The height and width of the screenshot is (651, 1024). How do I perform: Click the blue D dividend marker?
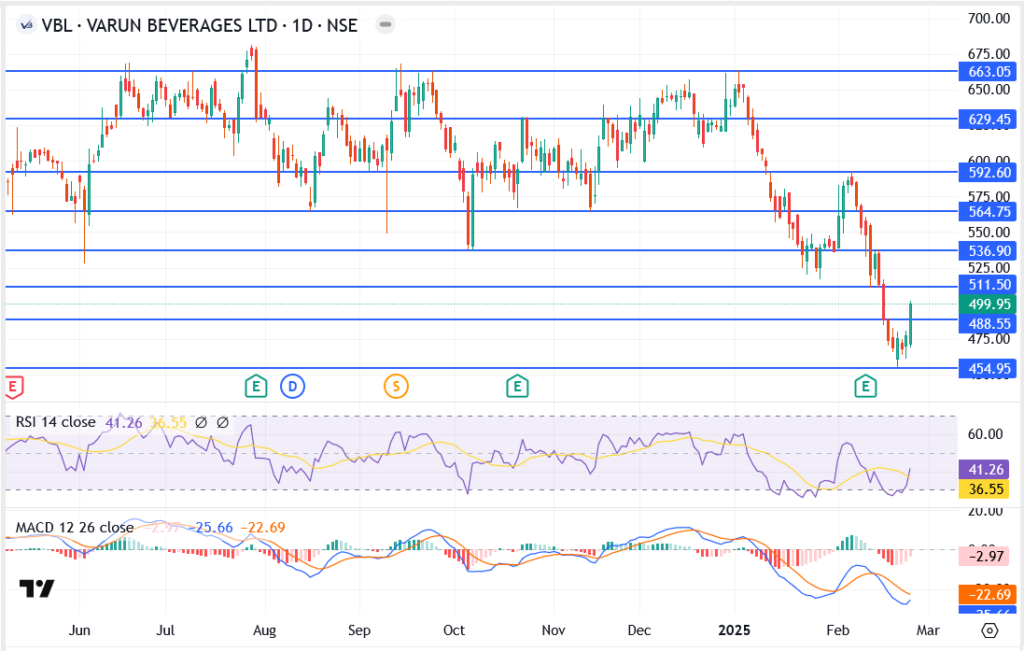292,385
